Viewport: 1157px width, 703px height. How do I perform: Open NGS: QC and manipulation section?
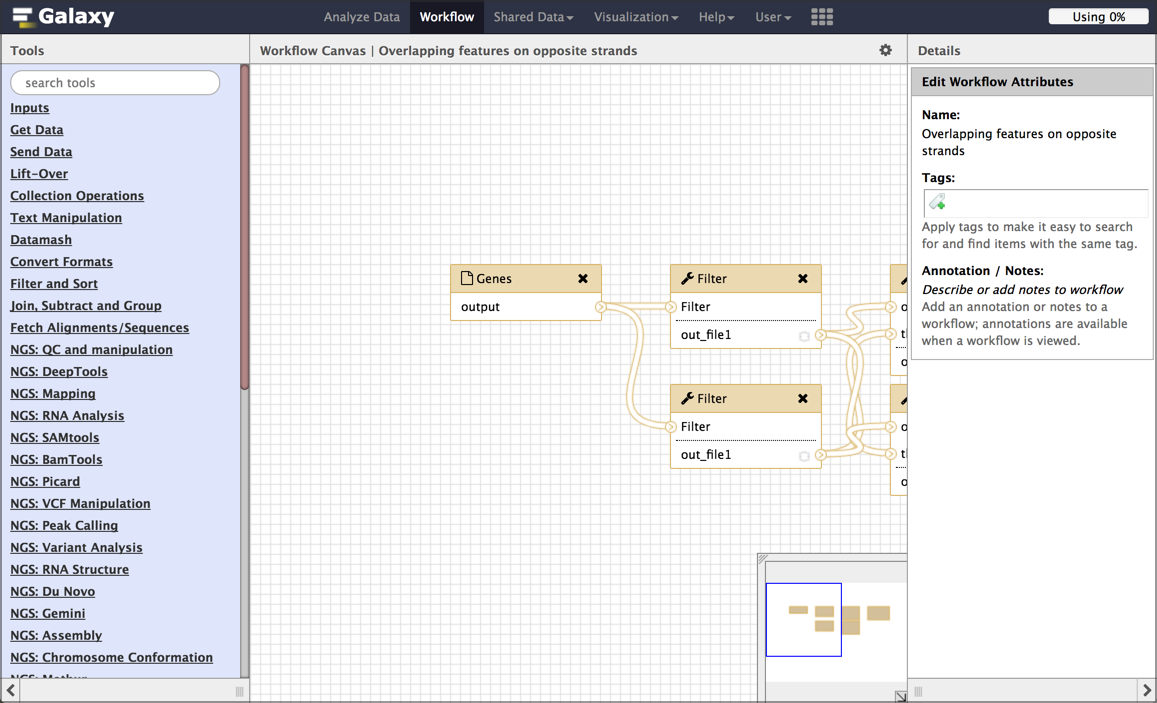pyautogui.click(x=91, y=350)
